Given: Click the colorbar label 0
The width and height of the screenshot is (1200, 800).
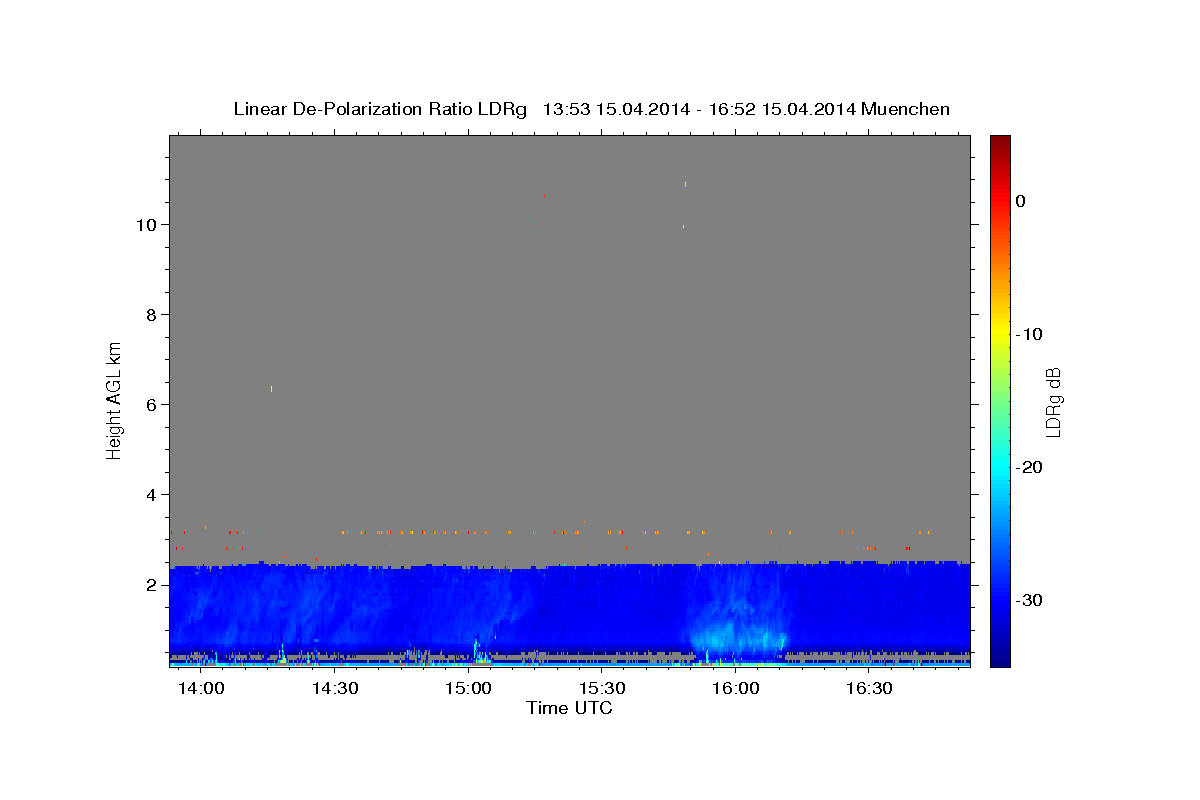Looking at the screenshot, I should 1020,201.
